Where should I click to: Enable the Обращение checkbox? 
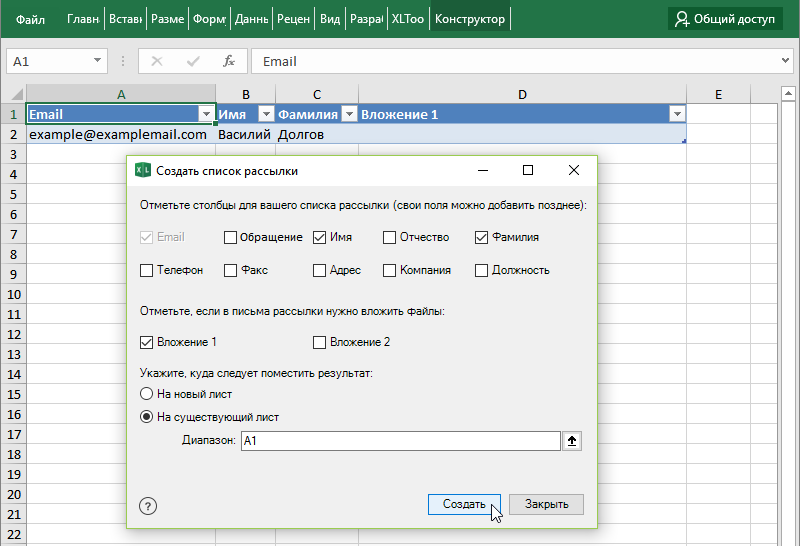coord(230,238)
